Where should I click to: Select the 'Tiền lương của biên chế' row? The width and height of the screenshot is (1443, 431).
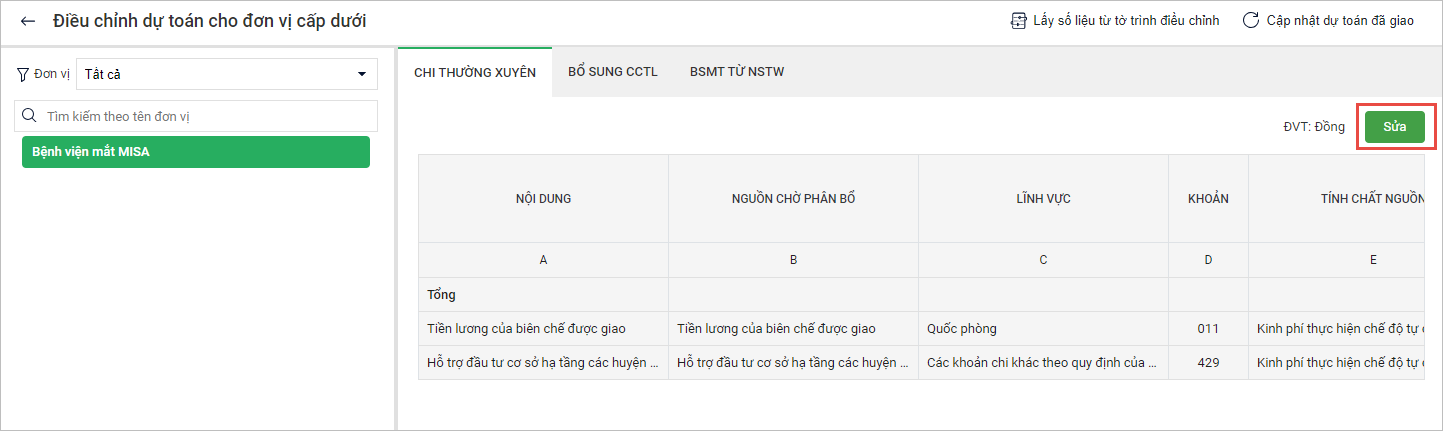click(x=541, y=328)
